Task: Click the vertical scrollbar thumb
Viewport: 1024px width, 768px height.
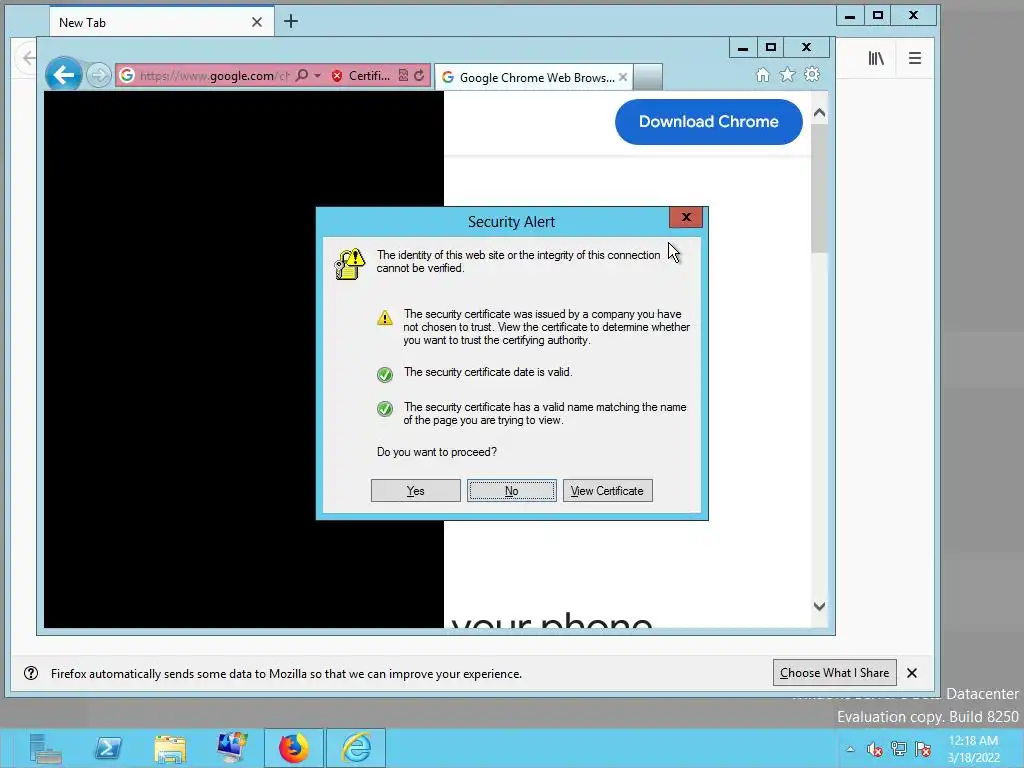Action: coord(820,188)
